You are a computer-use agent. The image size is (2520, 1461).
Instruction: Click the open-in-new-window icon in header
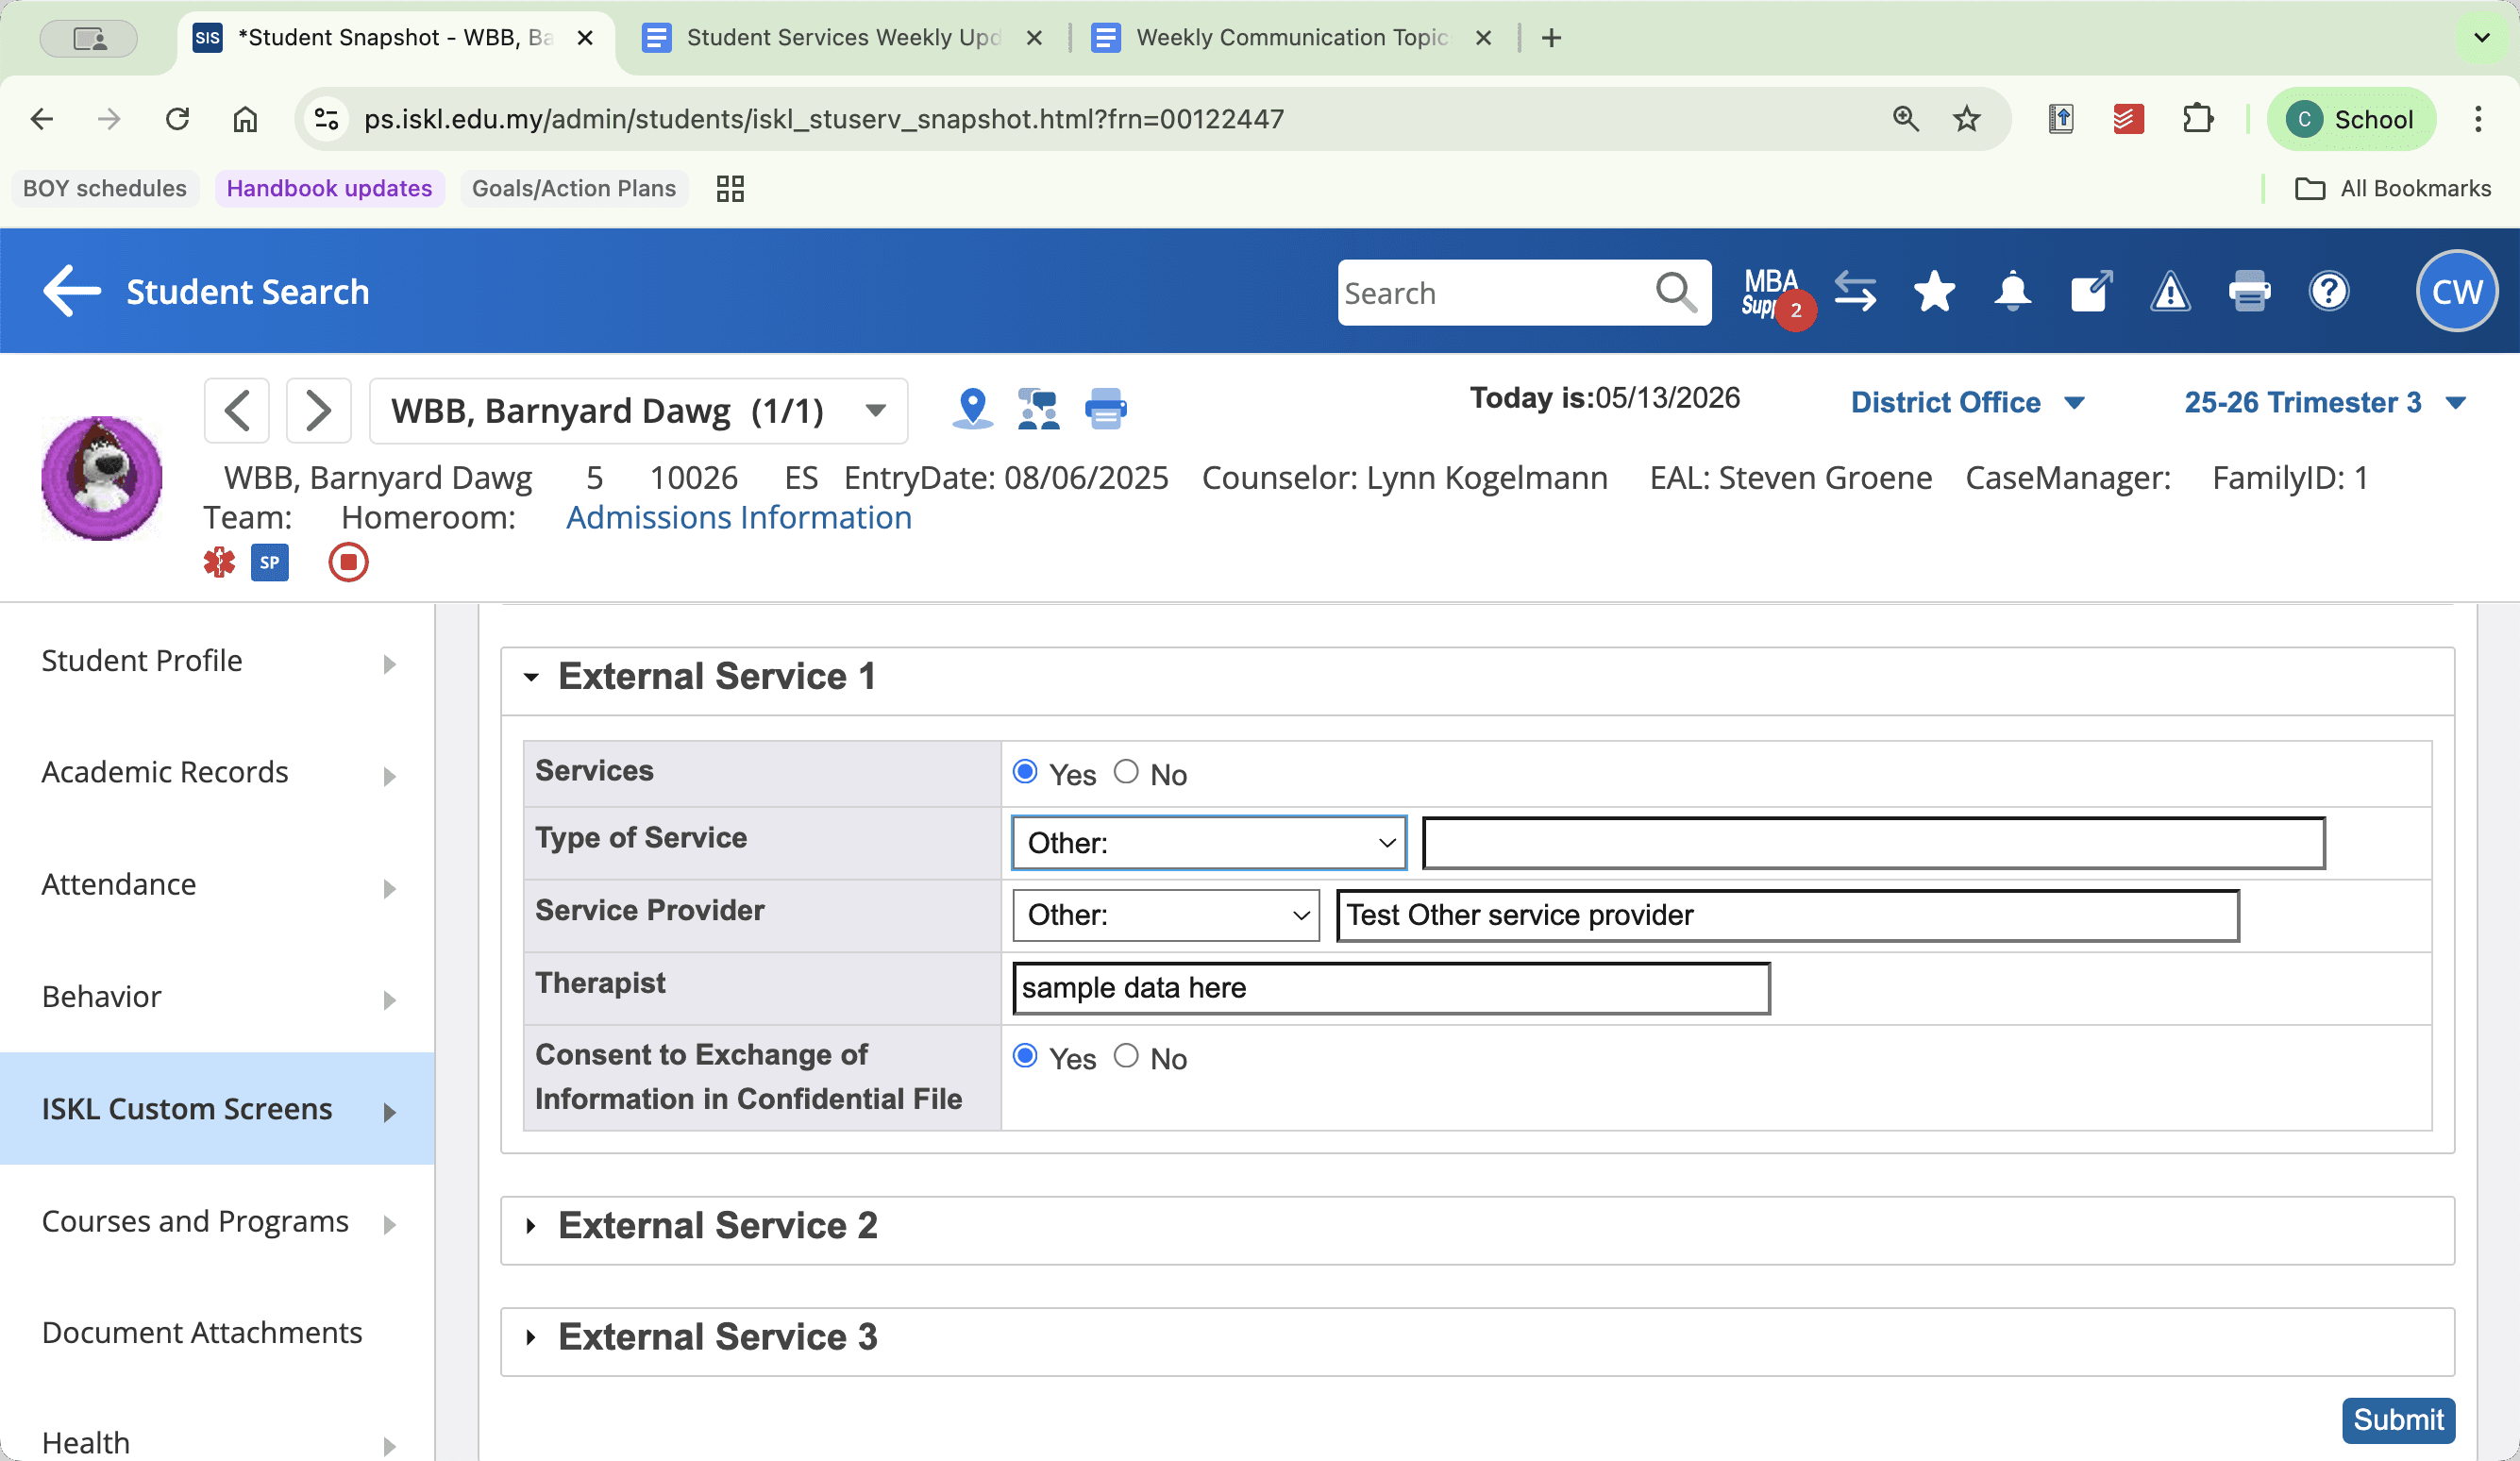click(2091, 292)
